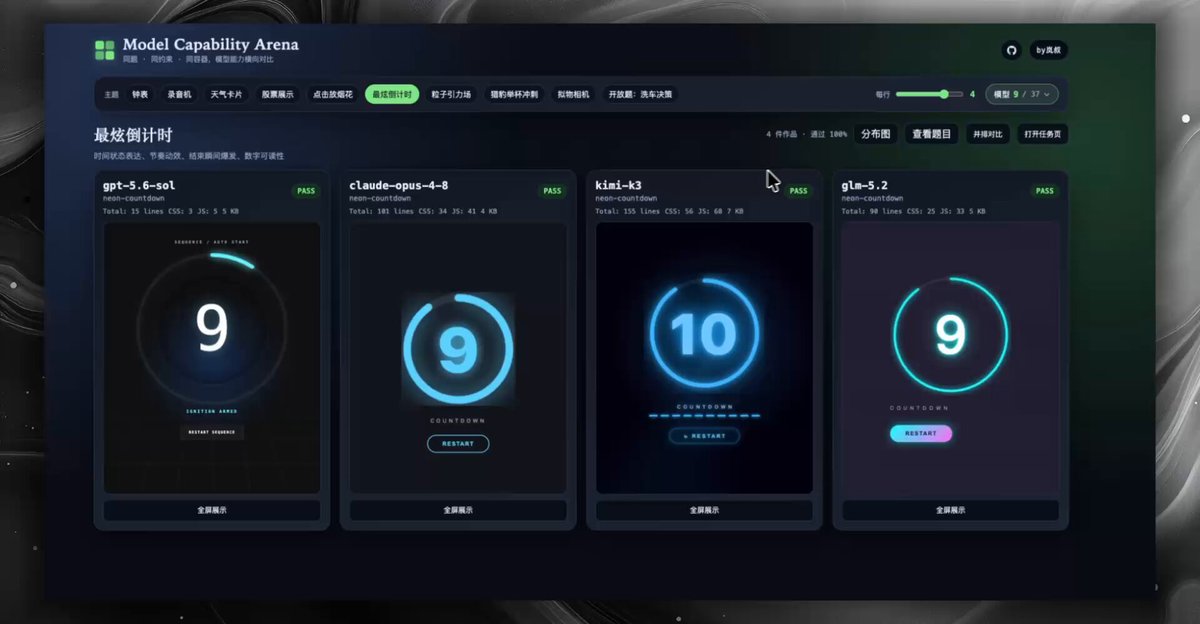This screenshot has height=624, width=1200.
Task: Click the gpt-5.6-sol card title
Action: click(x=141, y=186)
